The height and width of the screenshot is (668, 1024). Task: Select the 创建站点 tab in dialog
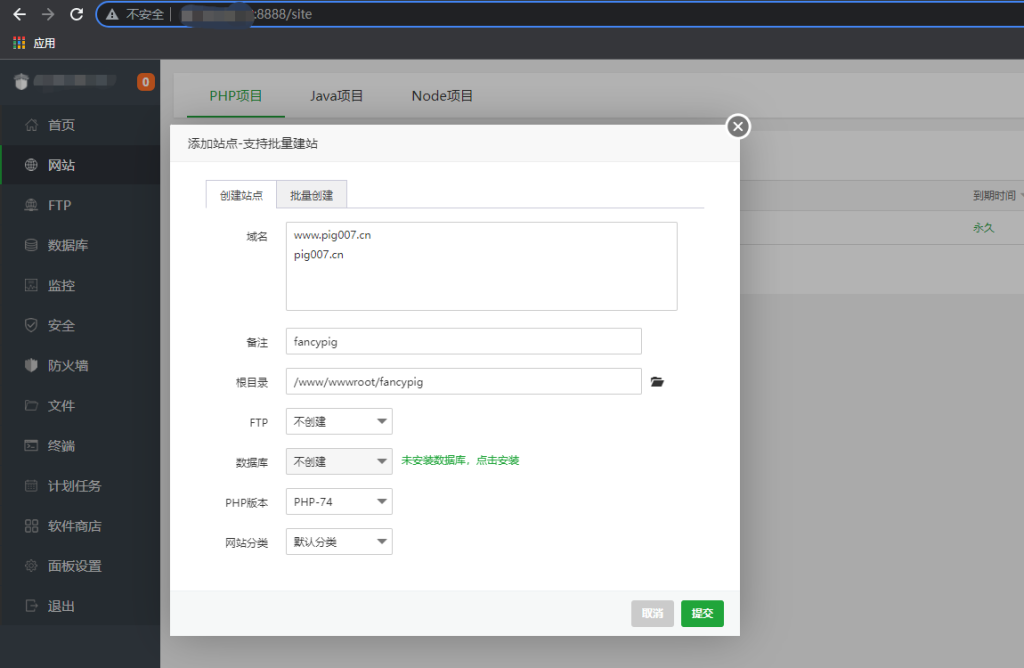click(x=241, y=195)
